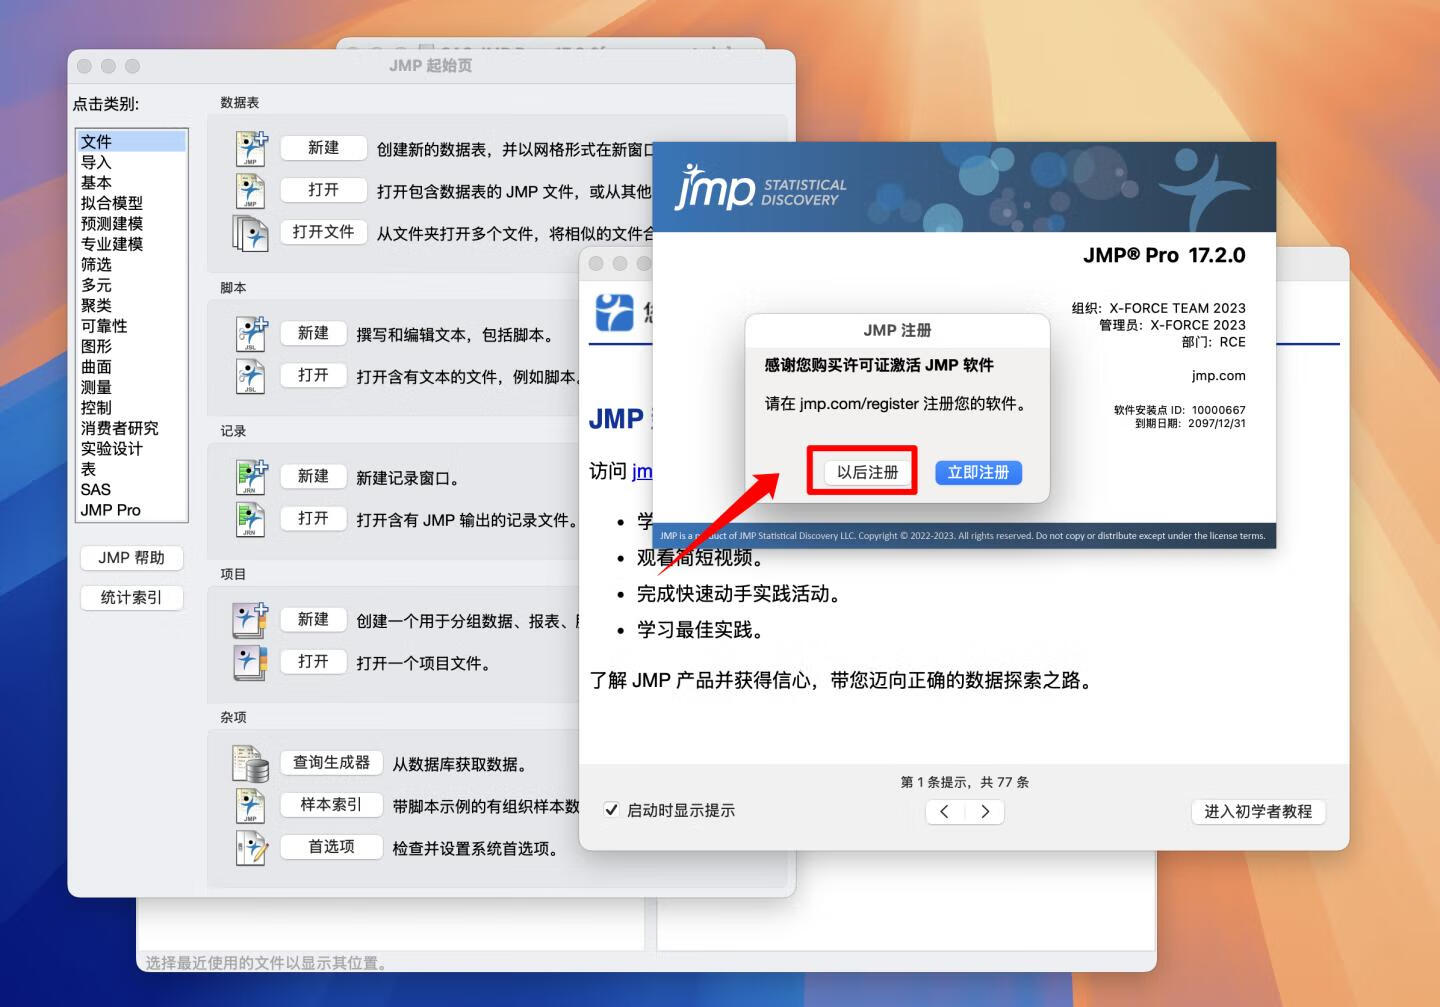Select 多元 category in list
The image size is (1440, 1007).
(131, 285)
